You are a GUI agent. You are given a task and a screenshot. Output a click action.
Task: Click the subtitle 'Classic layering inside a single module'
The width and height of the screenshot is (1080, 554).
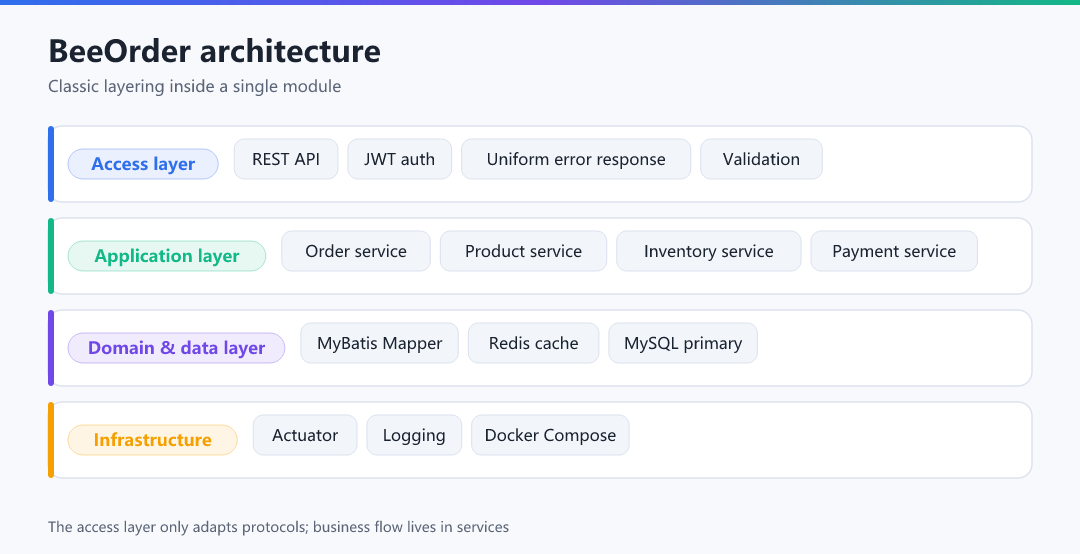(194, 87)
